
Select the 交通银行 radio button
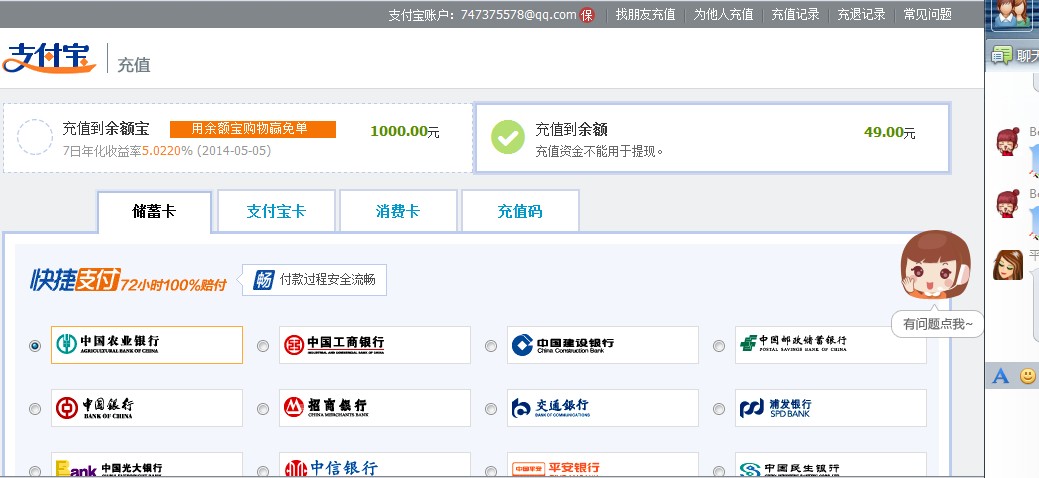tap(491, 408)
